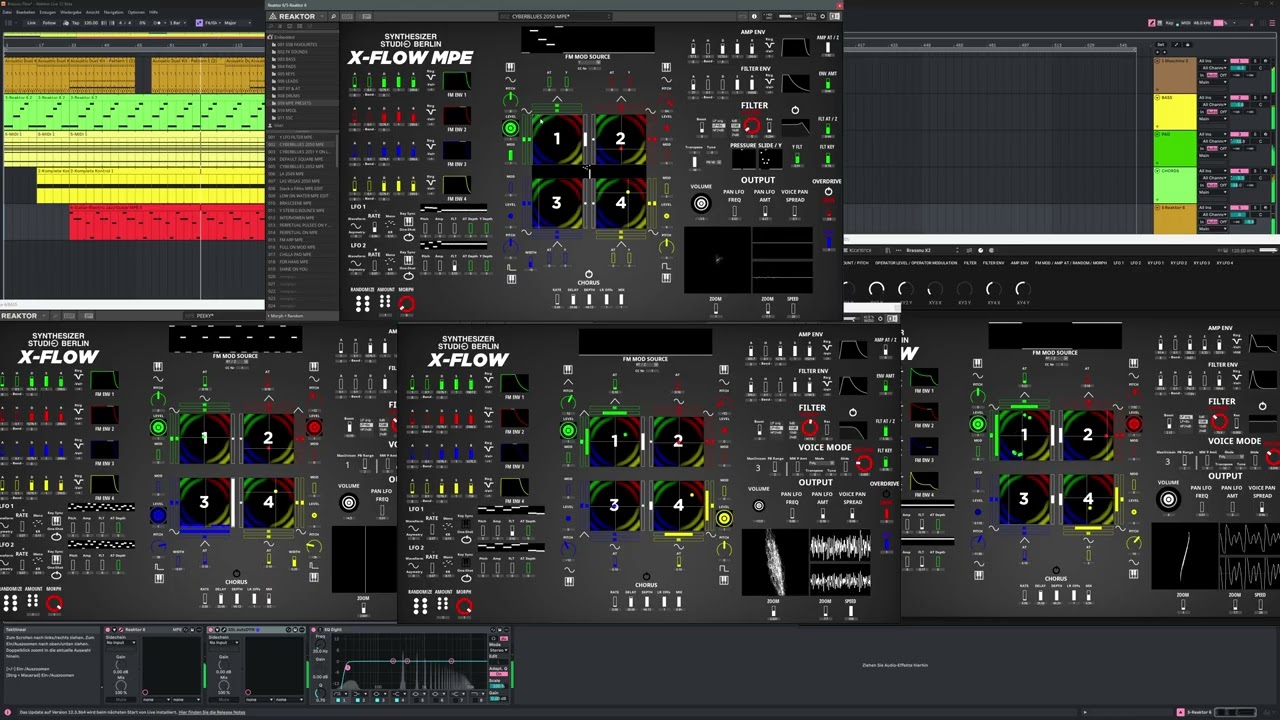Open the Major scale dropdown in Ableton toolbar

point(237,23)
